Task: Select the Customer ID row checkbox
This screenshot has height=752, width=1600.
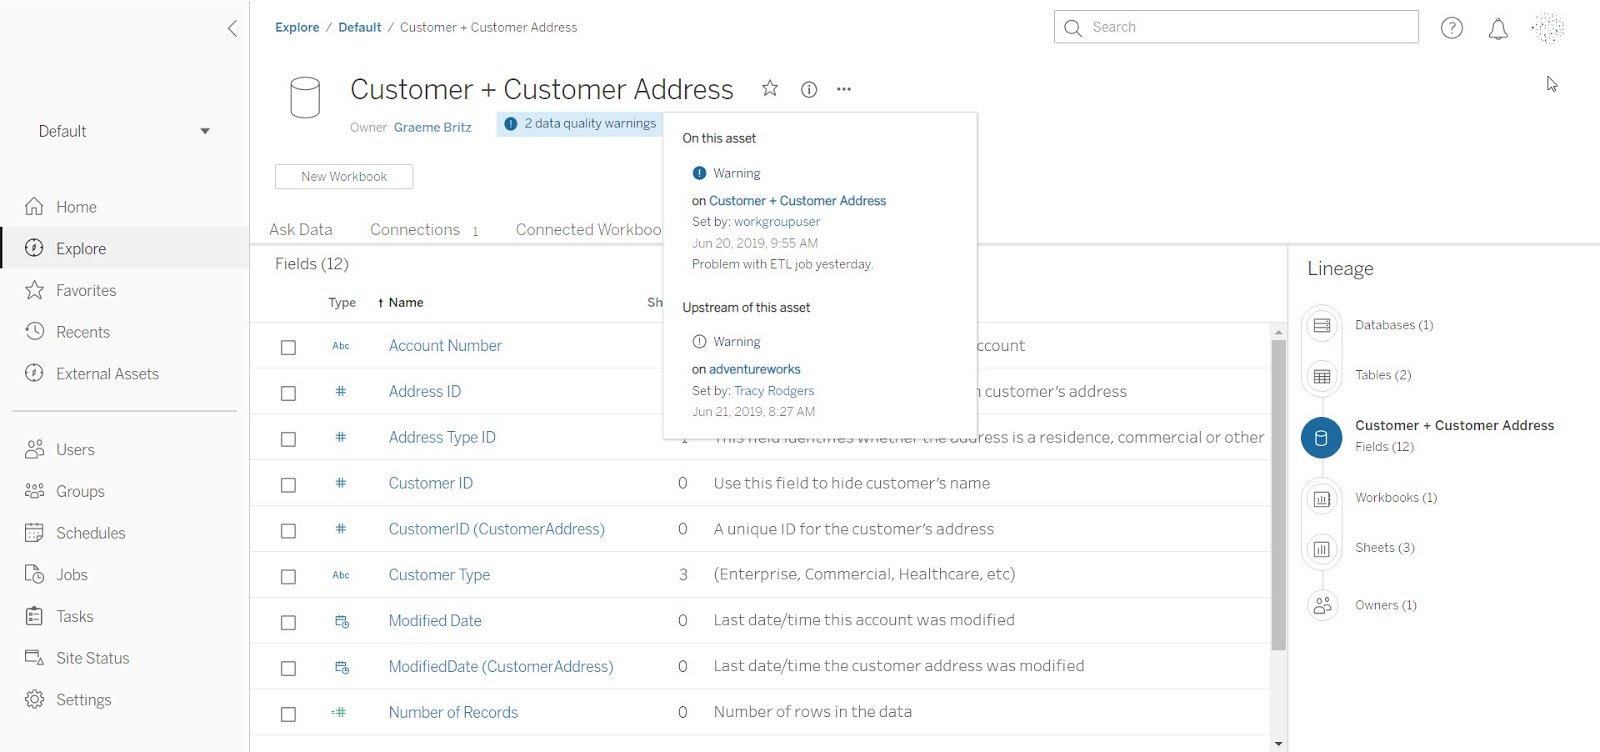Action: (288, 485)
